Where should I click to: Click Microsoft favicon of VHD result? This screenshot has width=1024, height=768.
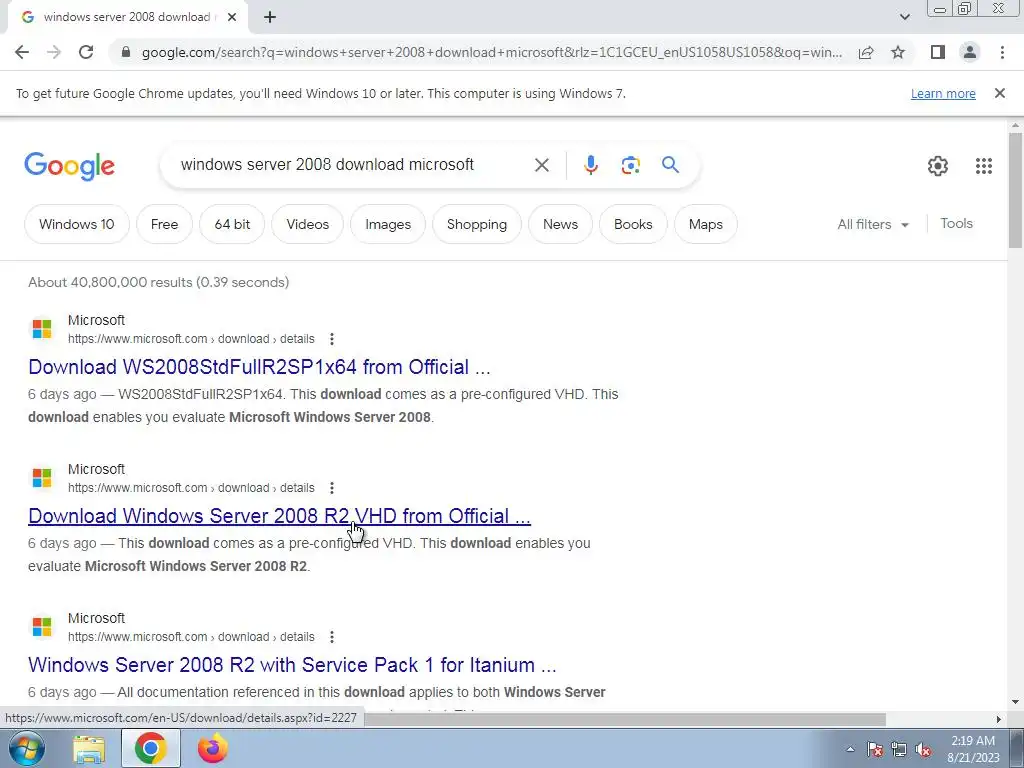42,477
